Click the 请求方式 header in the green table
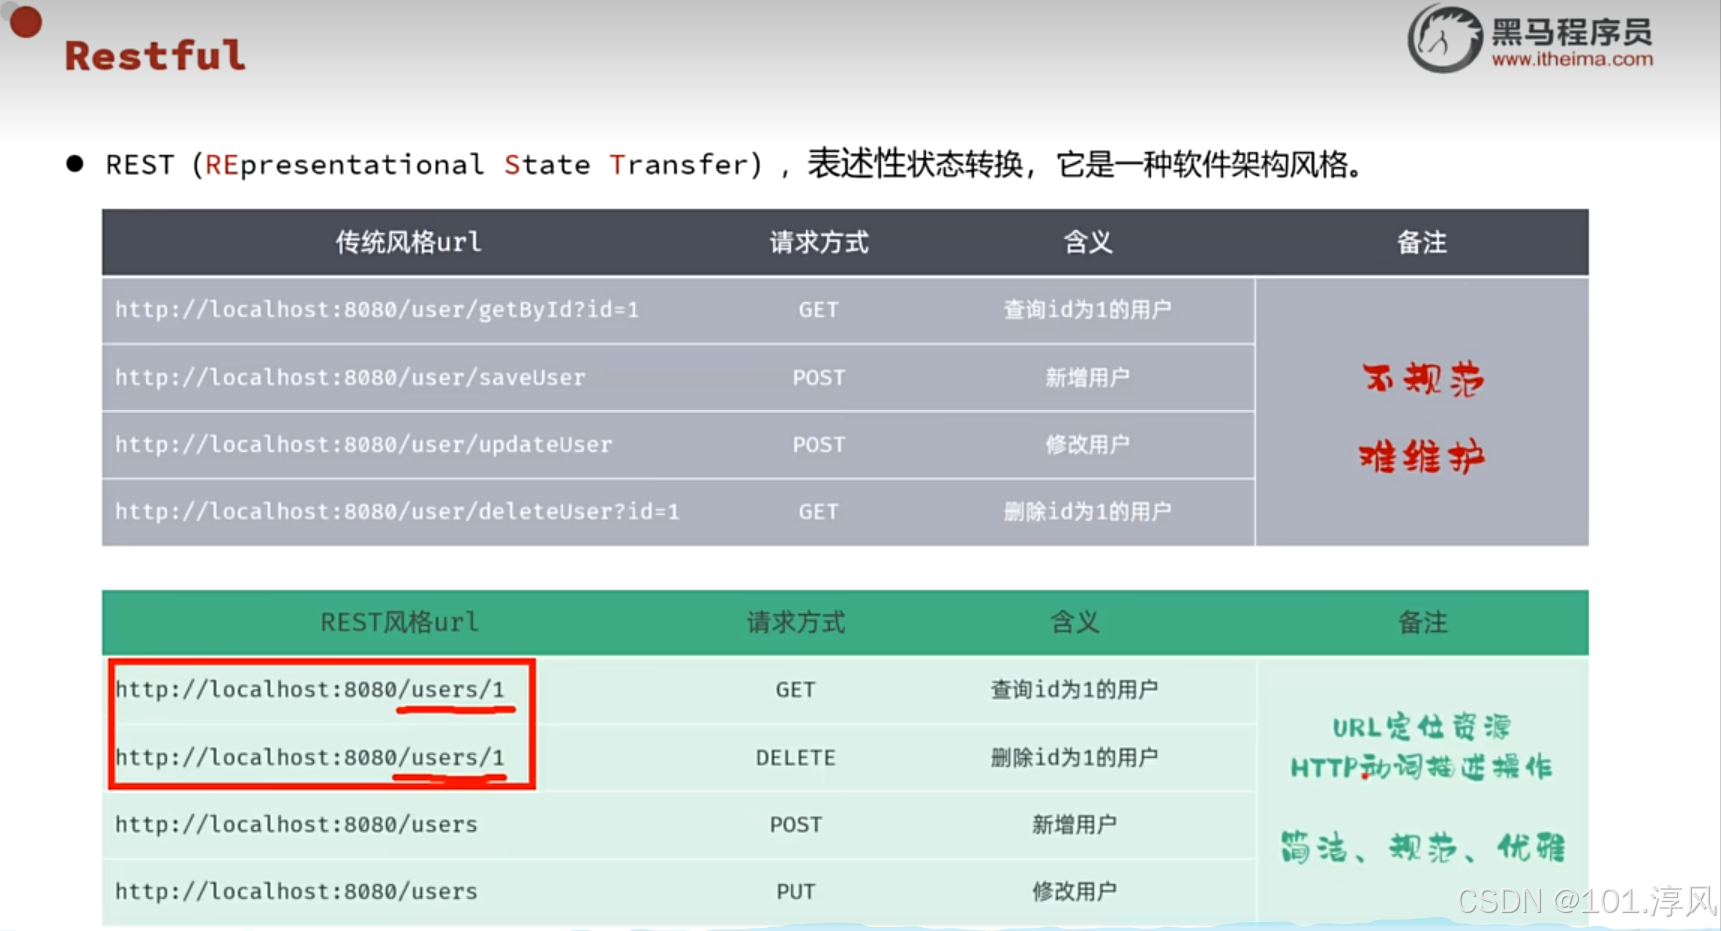This screenshot has height=931, width=1721. pos(796,623)
